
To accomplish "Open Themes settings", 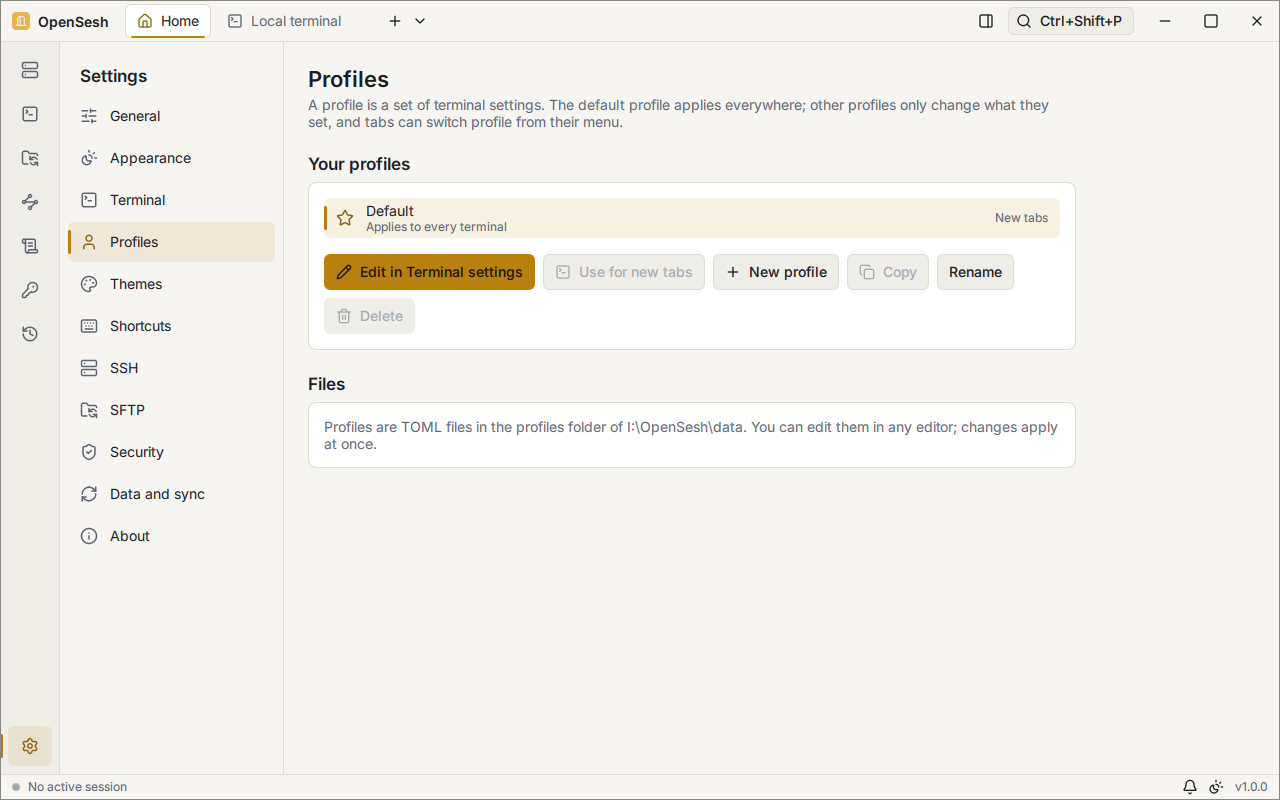I will tap(171, 284).
